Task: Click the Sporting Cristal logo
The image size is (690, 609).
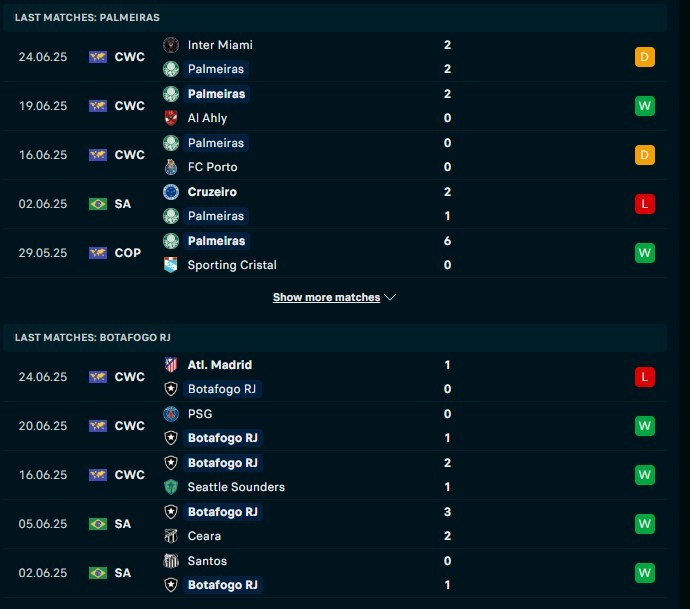Action: [x=171, y=265]
